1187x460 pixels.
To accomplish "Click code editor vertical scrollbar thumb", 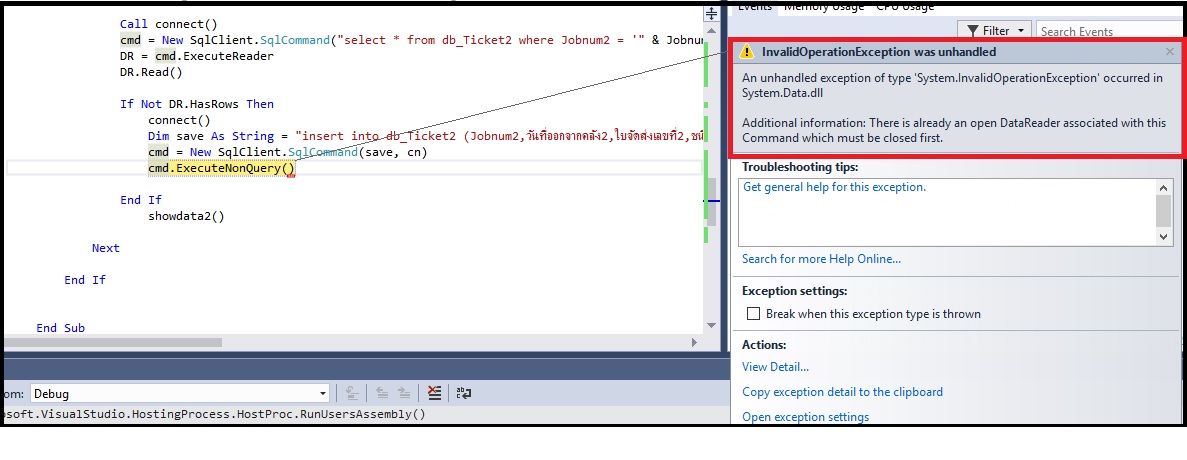I will (x=711, y=200).
